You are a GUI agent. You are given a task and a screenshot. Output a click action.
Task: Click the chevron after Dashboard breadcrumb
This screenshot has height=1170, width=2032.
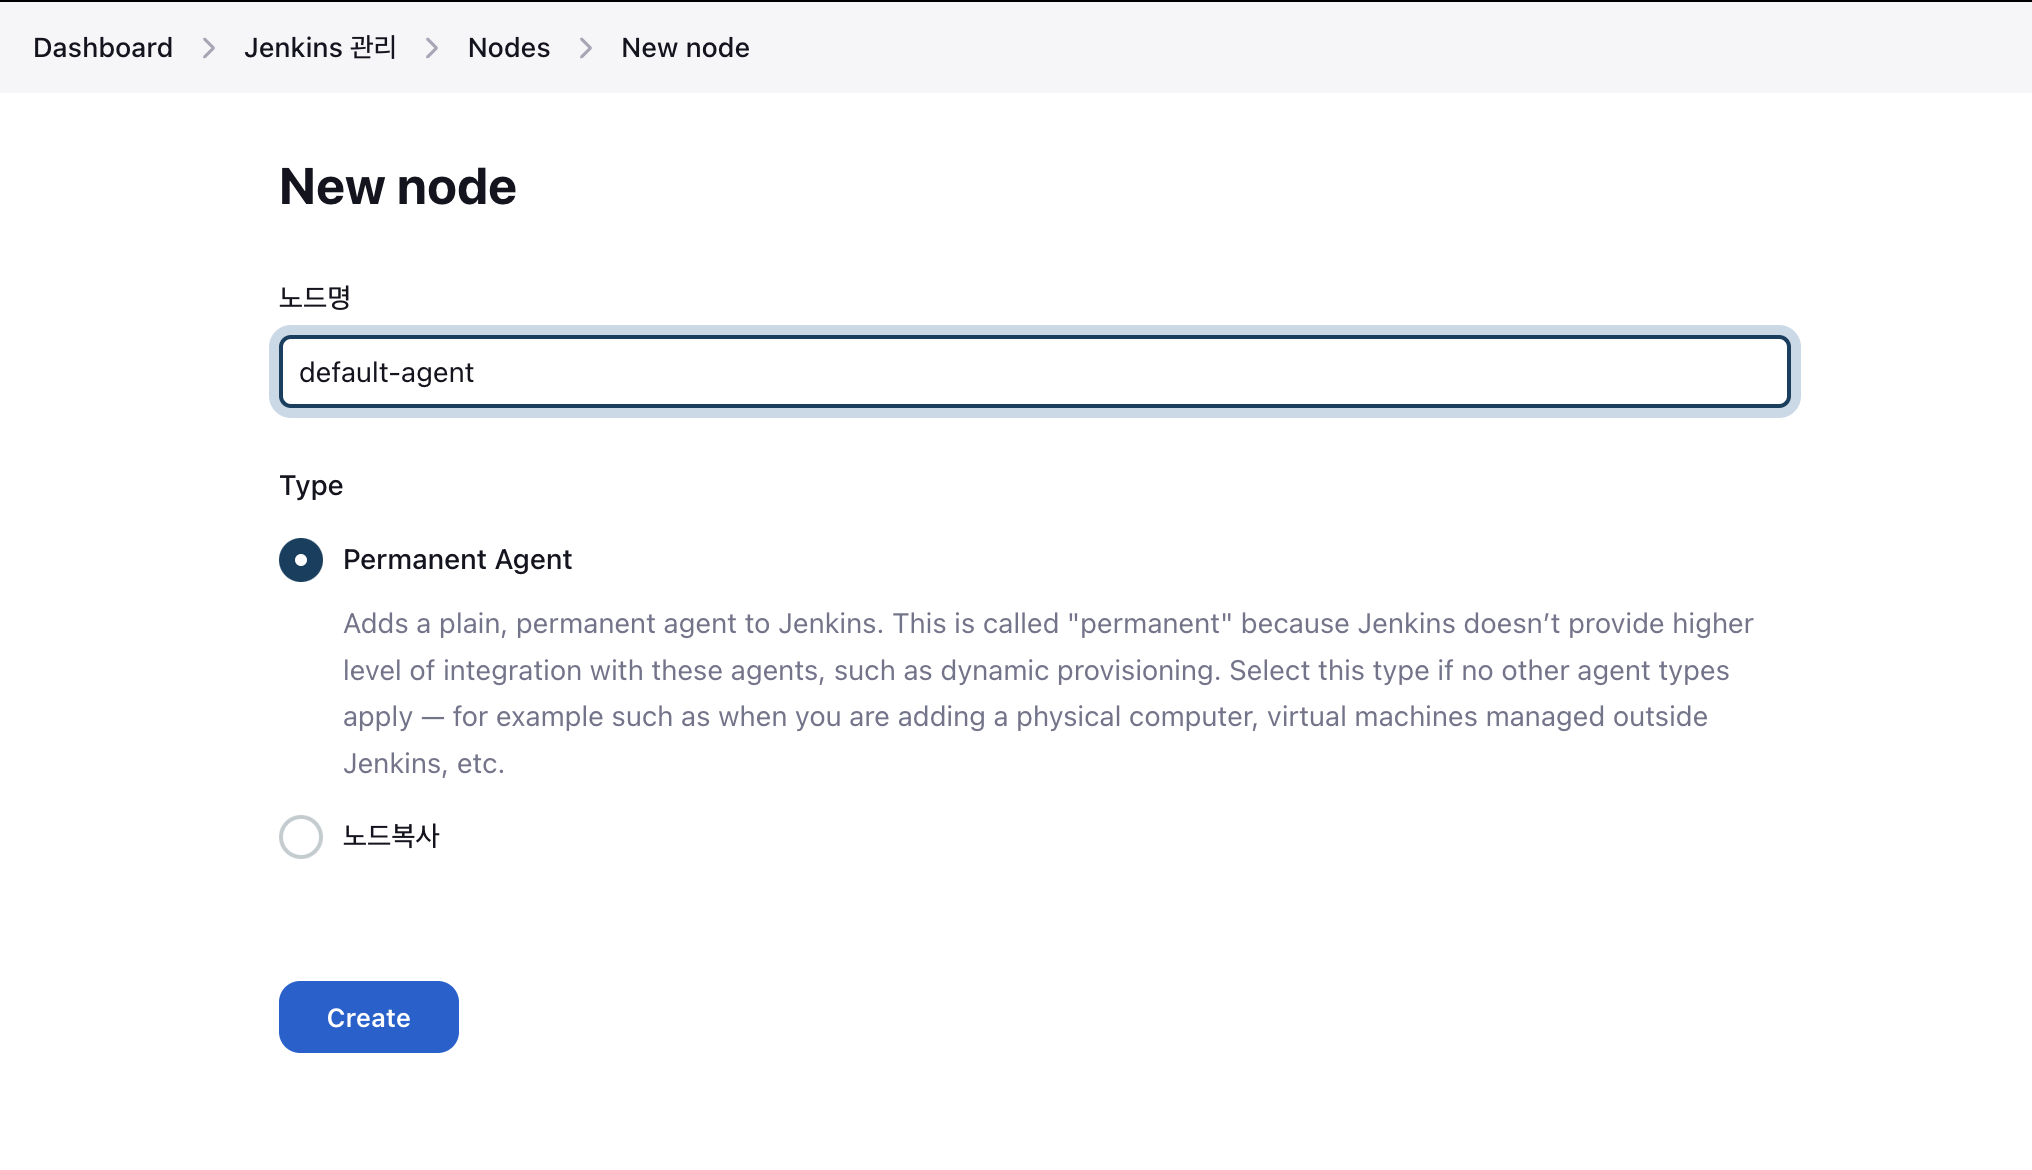208,48
